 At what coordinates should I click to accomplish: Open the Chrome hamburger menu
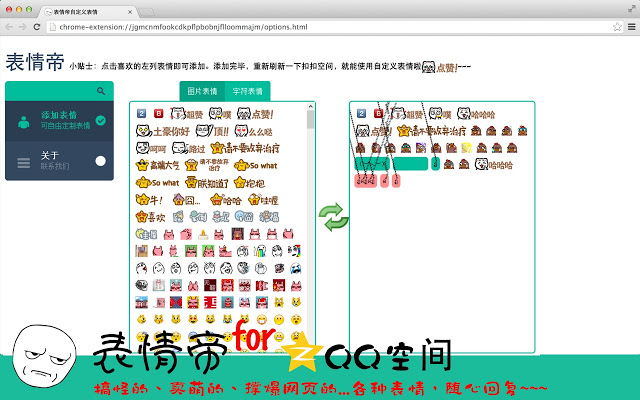pos(631,27)
